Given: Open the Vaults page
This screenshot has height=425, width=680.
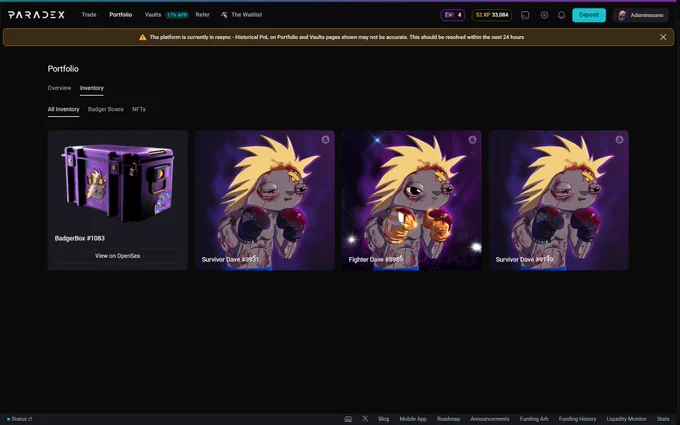Looking at the screenshot, I should point(153,15).
